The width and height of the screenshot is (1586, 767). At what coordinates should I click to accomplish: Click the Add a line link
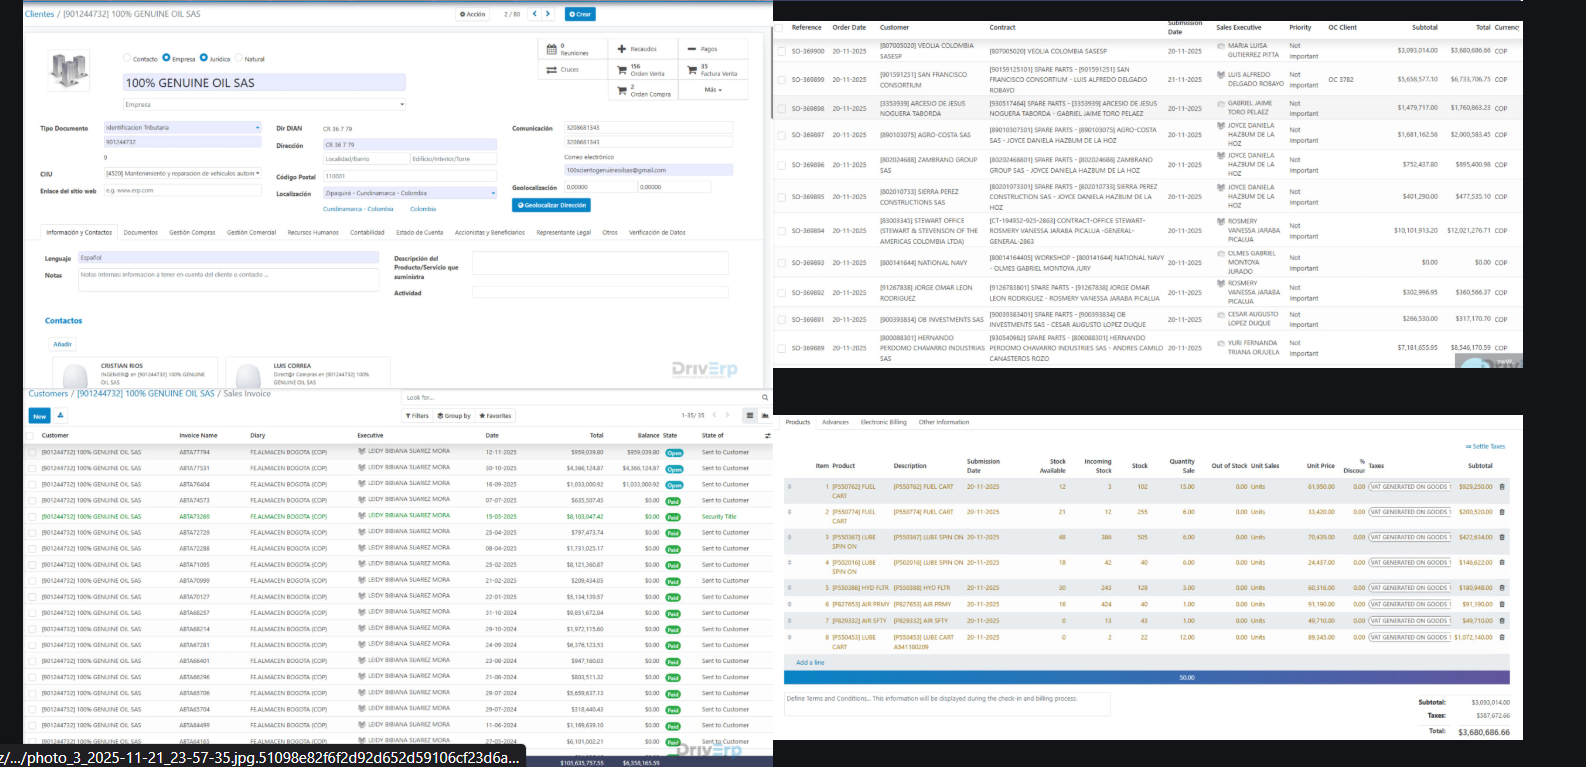point(810,663)
